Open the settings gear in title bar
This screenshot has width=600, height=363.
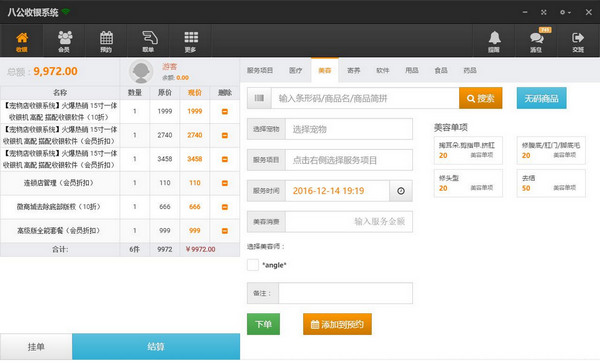click(x=565, y=12)
